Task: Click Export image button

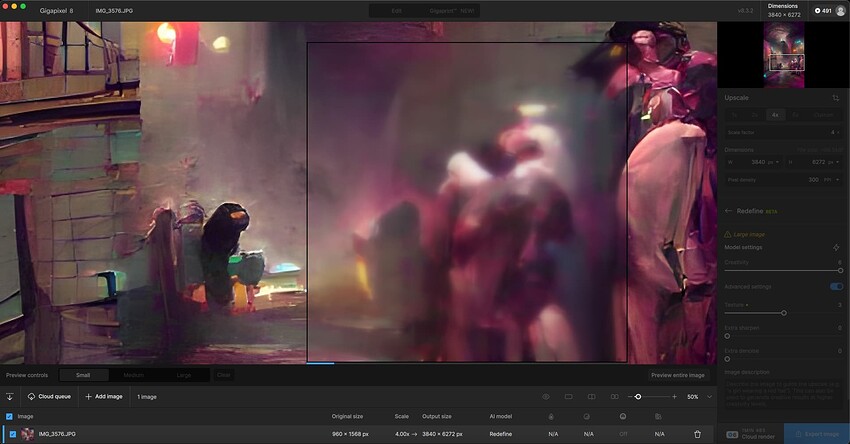Action: click(x=817, y=434)
